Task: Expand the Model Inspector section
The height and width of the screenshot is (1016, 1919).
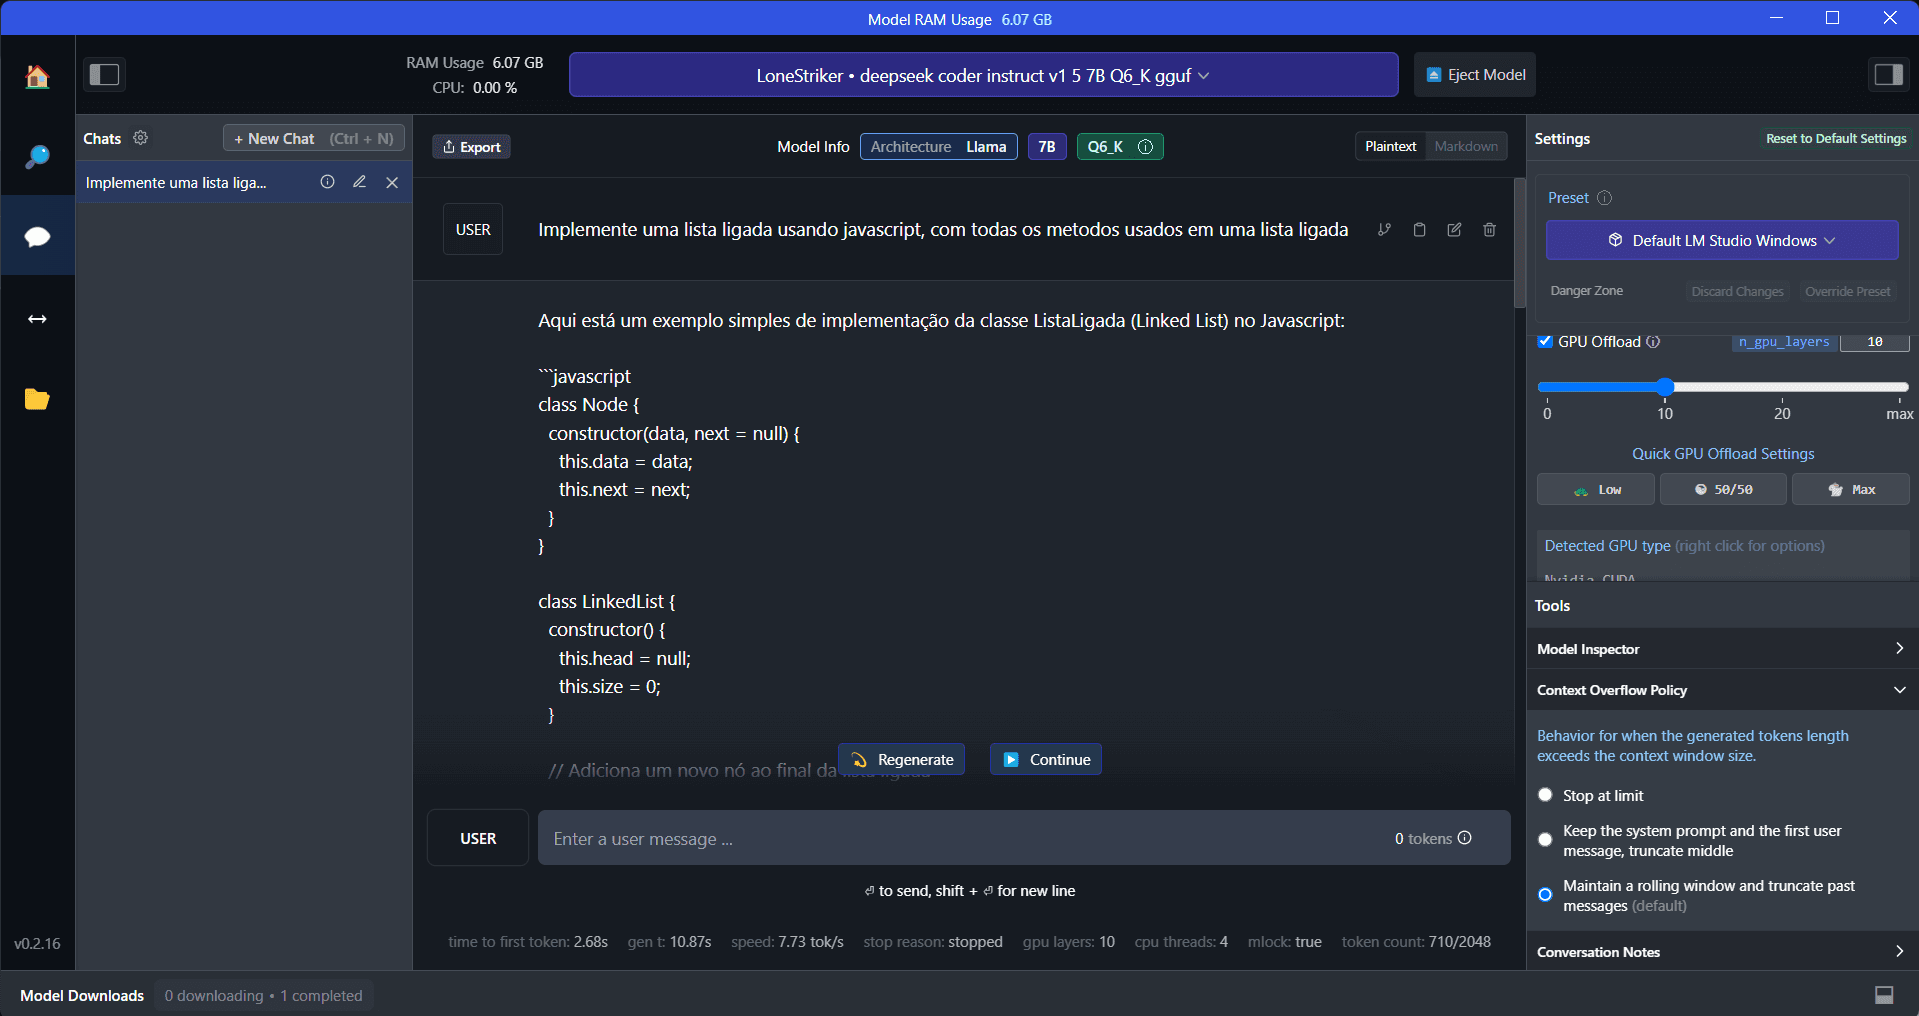Action: (1722, 649)
